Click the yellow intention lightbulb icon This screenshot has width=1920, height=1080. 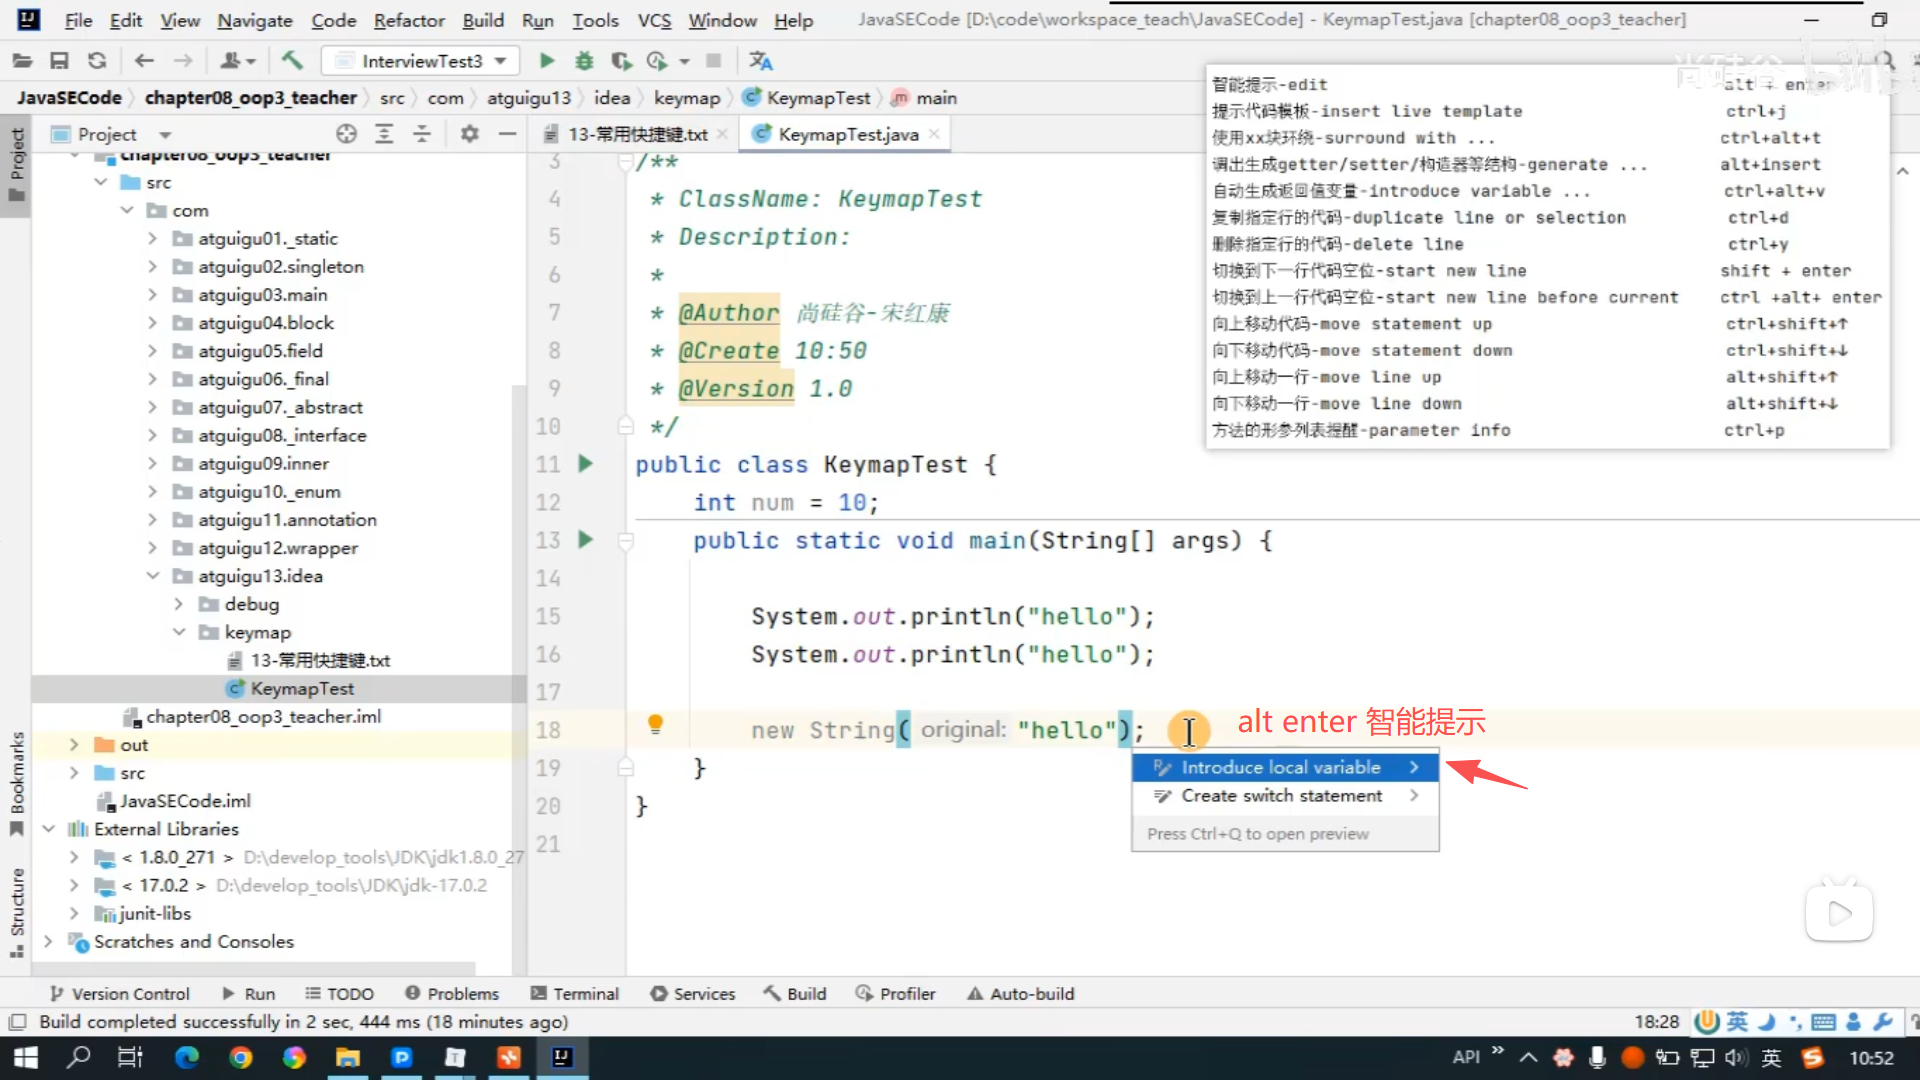(655, 724)
